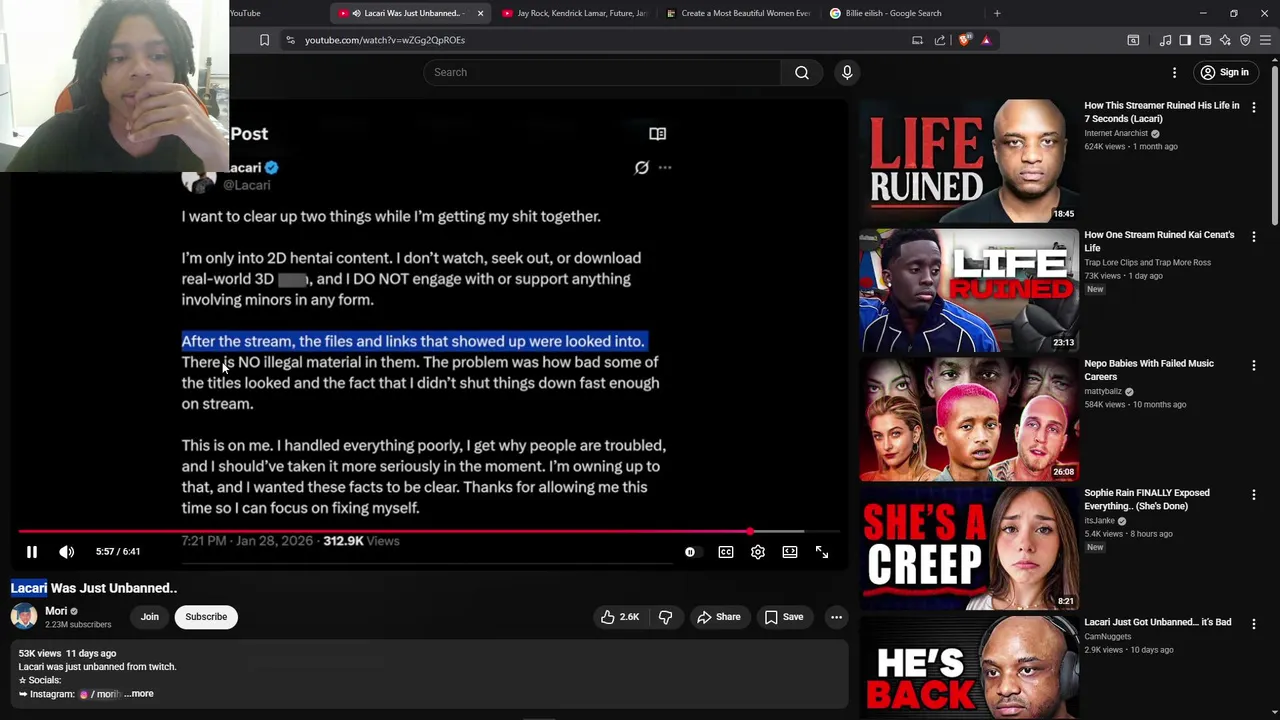This screenshot has width=1280, height=720.
Task: Open more actions menu under the video
Action: [836, 617]
